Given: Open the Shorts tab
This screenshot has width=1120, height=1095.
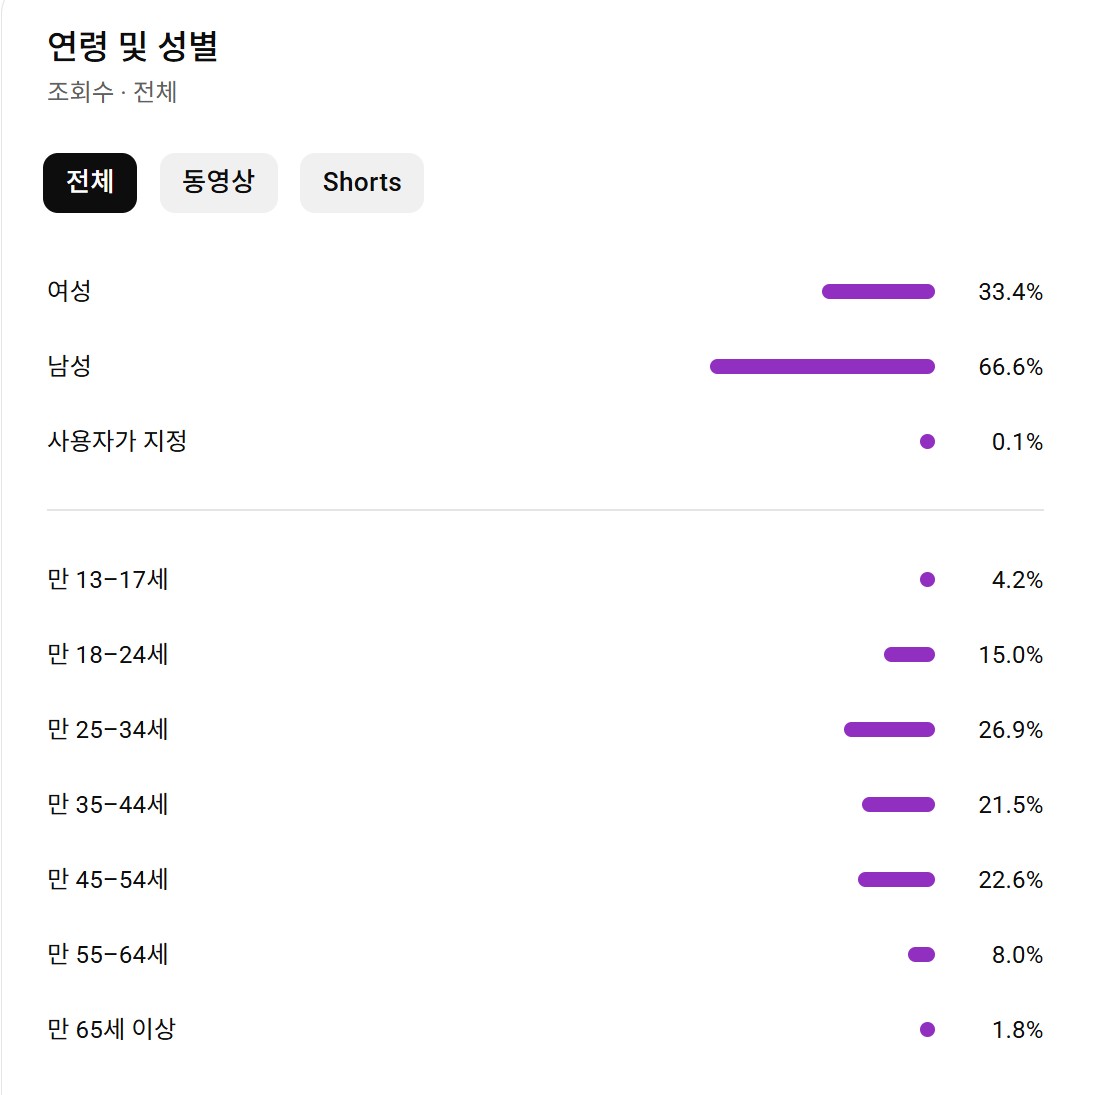Looking at the screenshot, I should coord(362,182).
